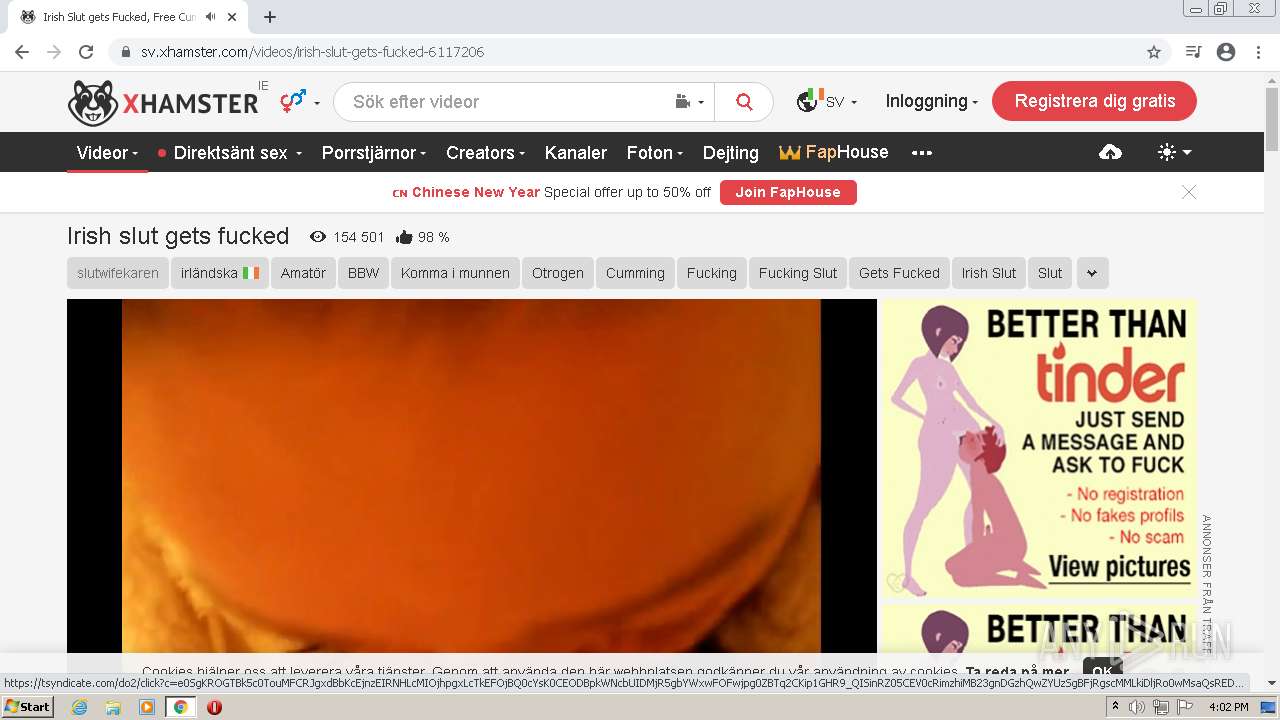Click the action center flag icon
This screenshot has width=1280, height=720.
click(x=1184, y=707)
